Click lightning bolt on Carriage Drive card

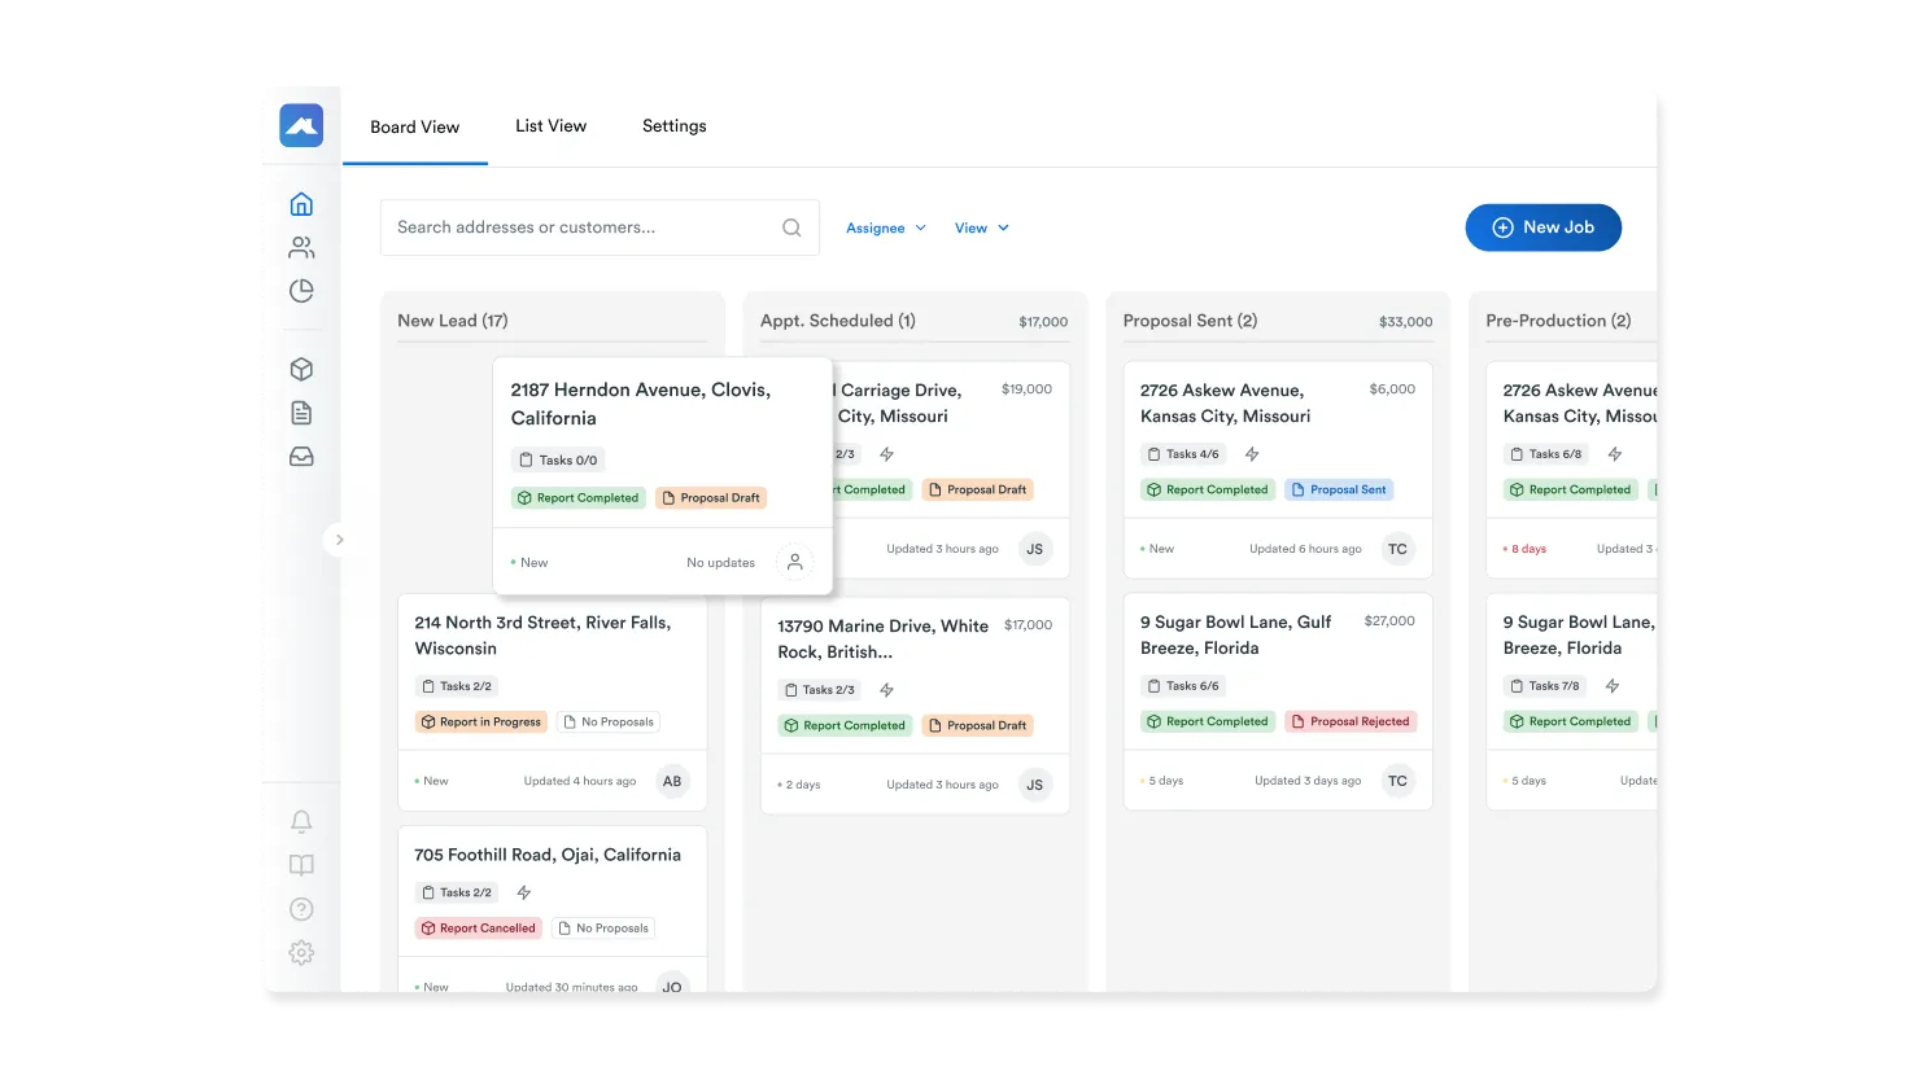point(886,454)
